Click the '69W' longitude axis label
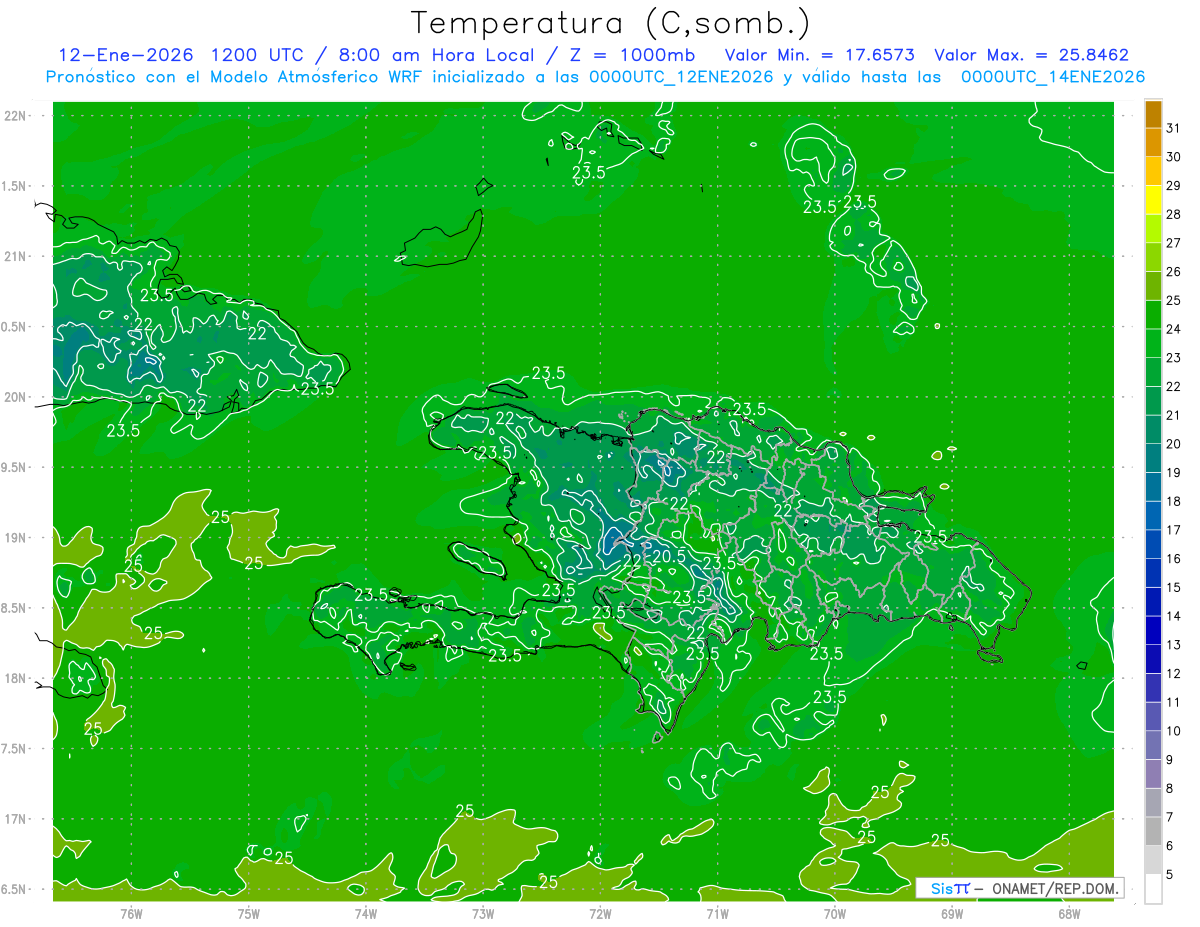Screen dimensions: 1200x927 (x=952, y=913)
